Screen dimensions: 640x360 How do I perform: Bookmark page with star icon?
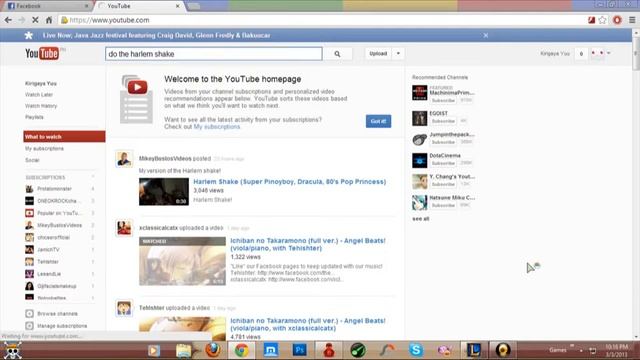click(602, 20)
